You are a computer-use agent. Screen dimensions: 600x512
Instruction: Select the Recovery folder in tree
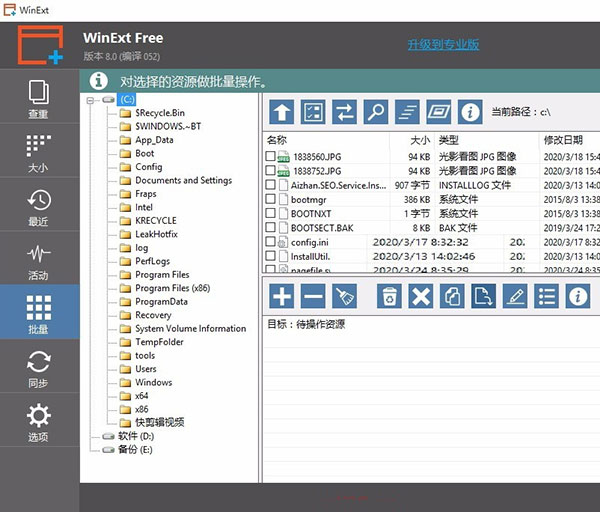point(153,315)
